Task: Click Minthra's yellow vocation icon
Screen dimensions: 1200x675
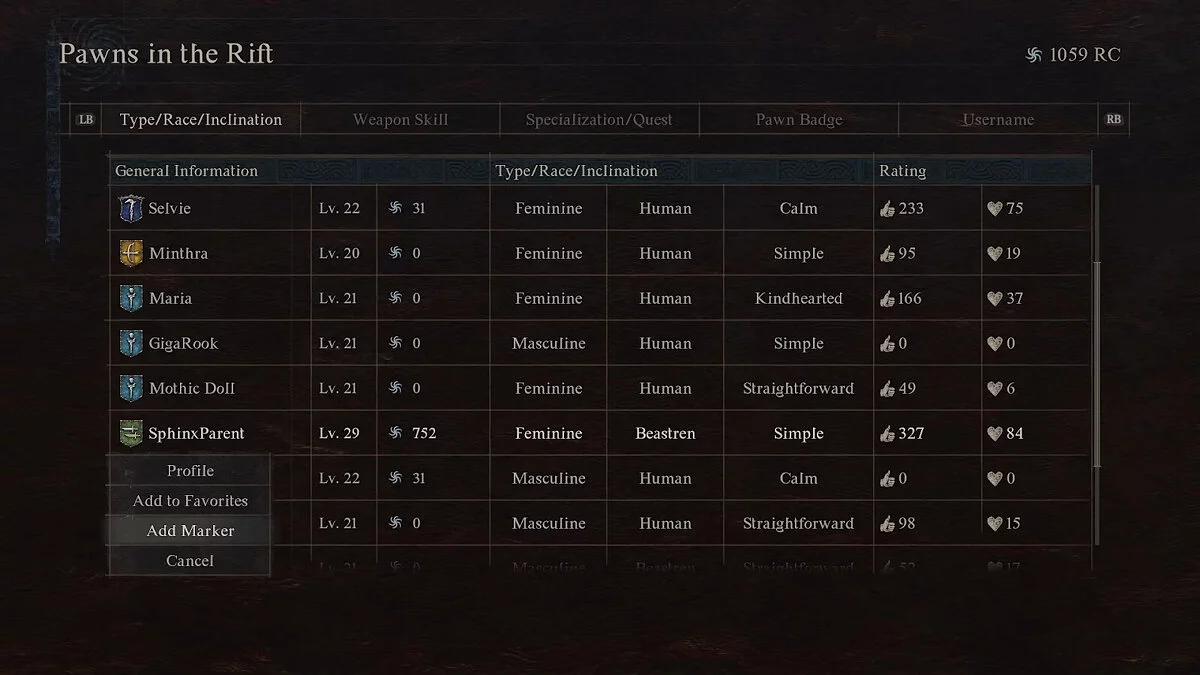Action: [x=131, y=253]
